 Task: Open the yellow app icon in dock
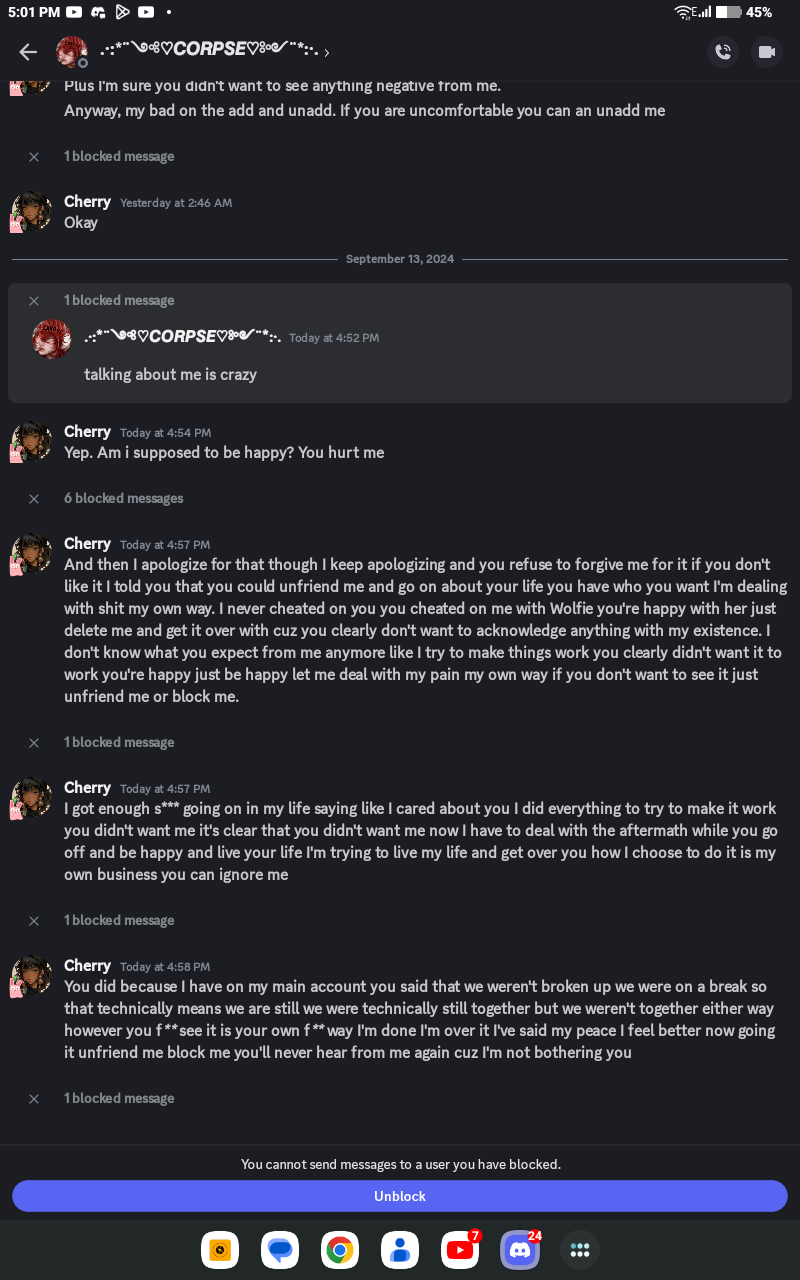pyautogui.click(x=220, y=1250)
